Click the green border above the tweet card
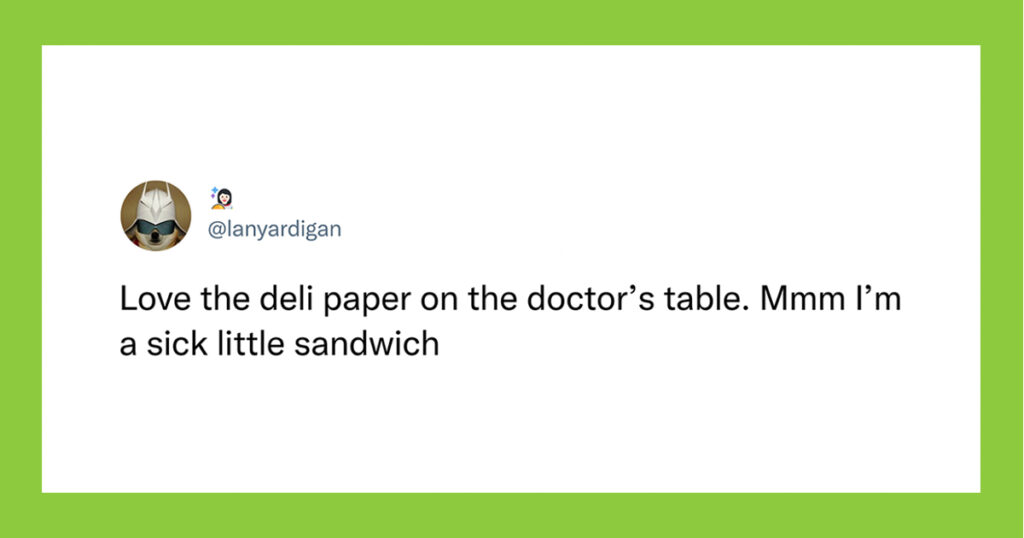The height and width of the screenshot is (538, 1024). pyautogui.click(x=512, y=22)
